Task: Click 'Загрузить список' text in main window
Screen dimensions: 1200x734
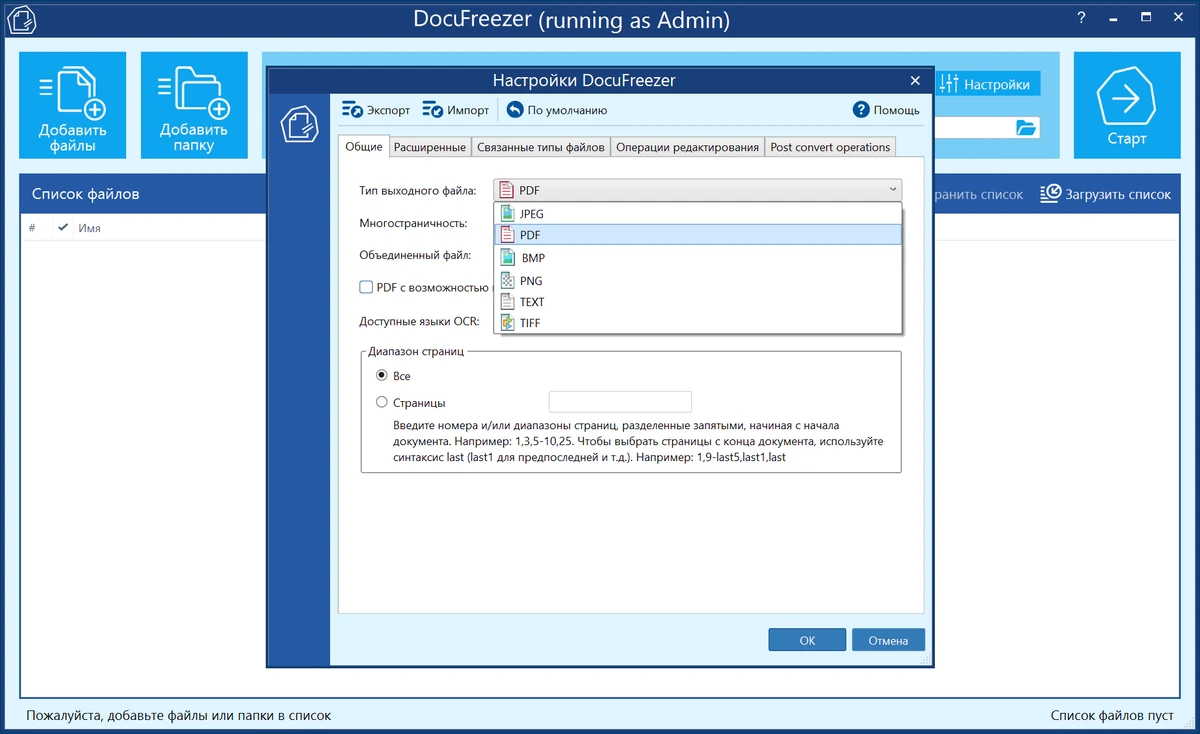Action: coord(1118,194)
